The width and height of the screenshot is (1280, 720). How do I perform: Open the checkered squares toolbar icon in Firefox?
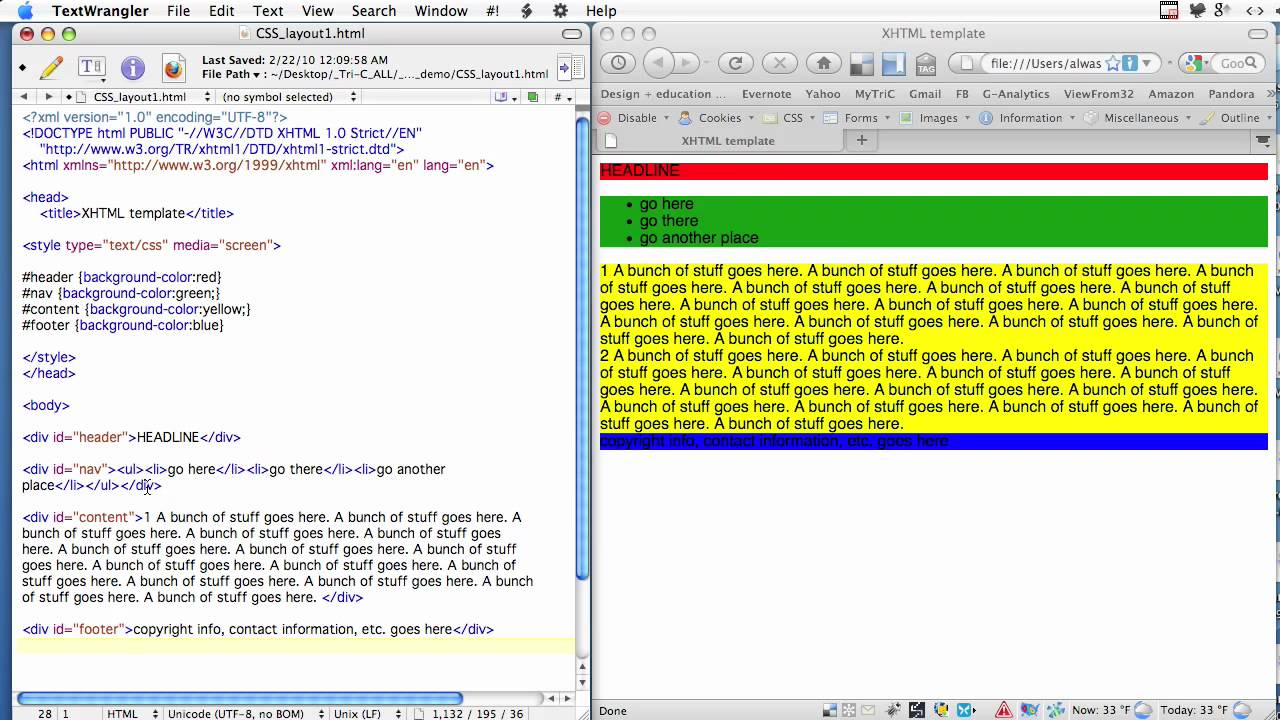(861, 64)
